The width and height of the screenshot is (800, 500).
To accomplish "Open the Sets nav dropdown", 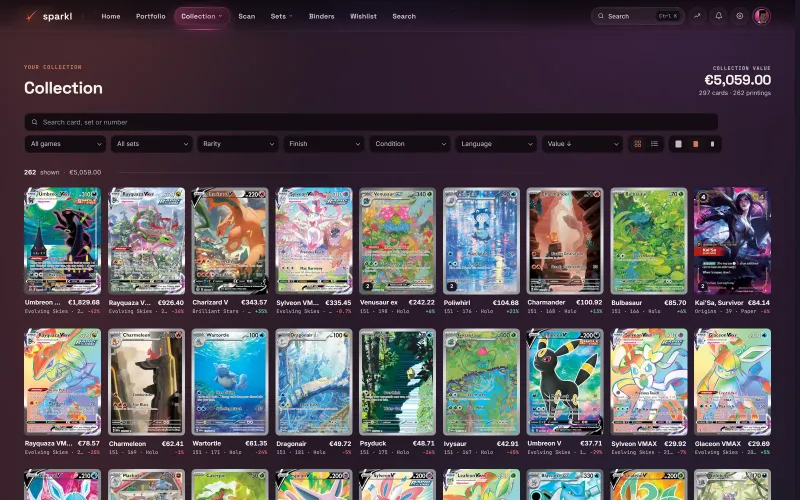I will coord(281,16).
